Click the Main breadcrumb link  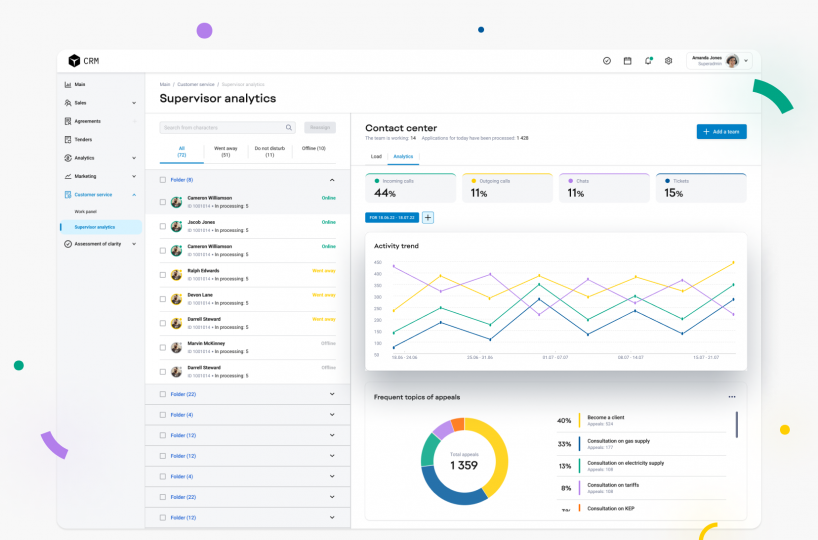[x=164, y=84]
